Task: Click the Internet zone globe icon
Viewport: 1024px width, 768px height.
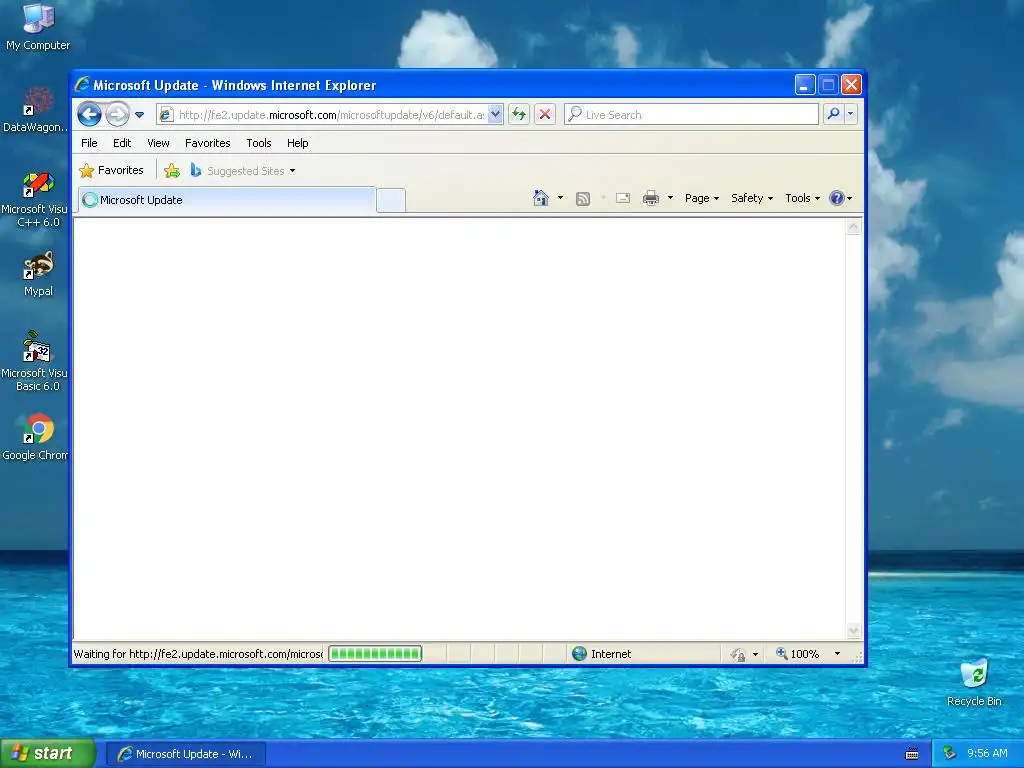Action: (x=579, y=654)
